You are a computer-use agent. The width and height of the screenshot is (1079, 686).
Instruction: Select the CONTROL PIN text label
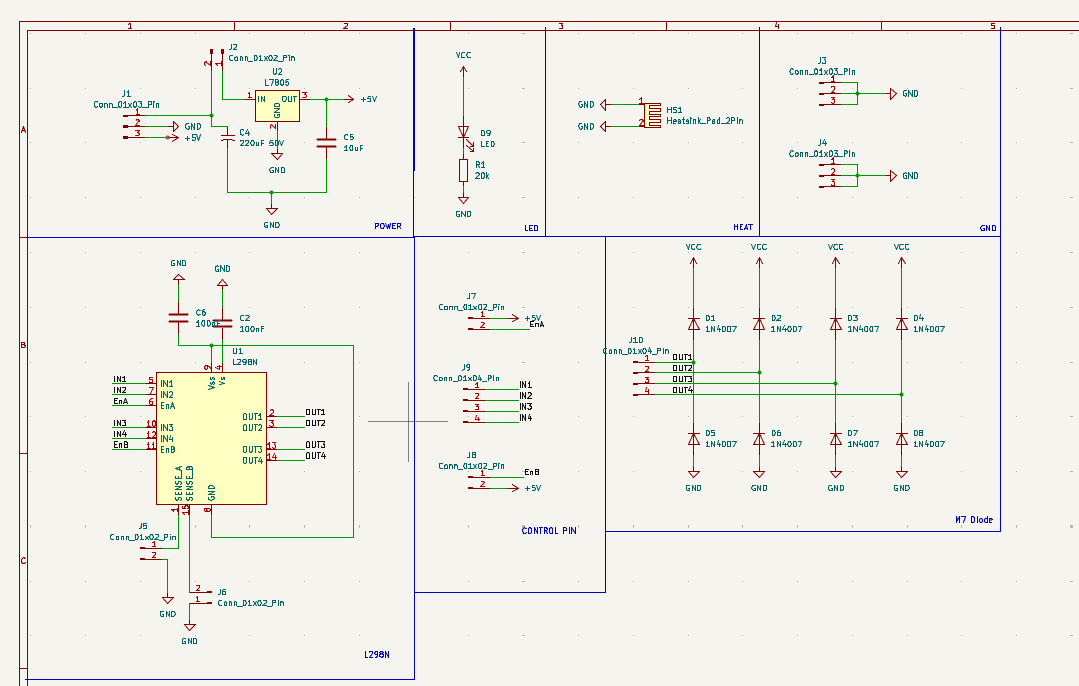point(549,531)
